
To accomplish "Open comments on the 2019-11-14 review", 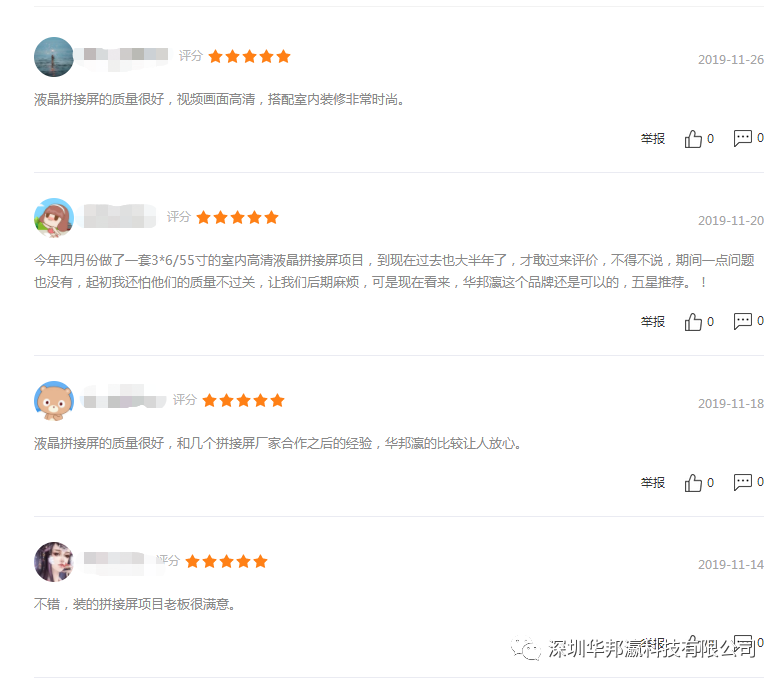I will coord(744,643).
